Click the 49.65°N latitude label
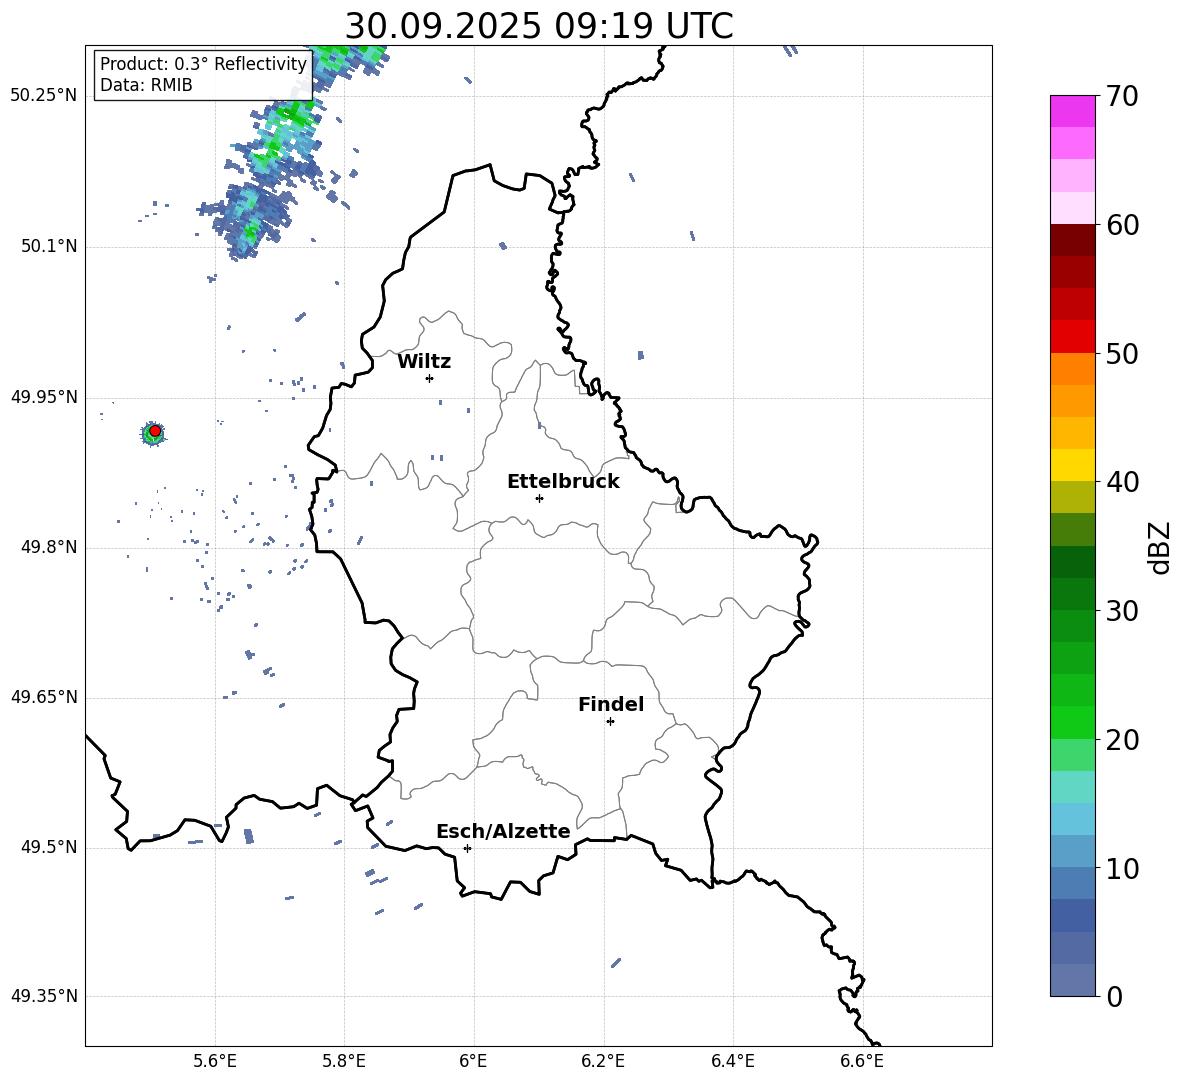 pyautogui.click(x=44, y=697)
